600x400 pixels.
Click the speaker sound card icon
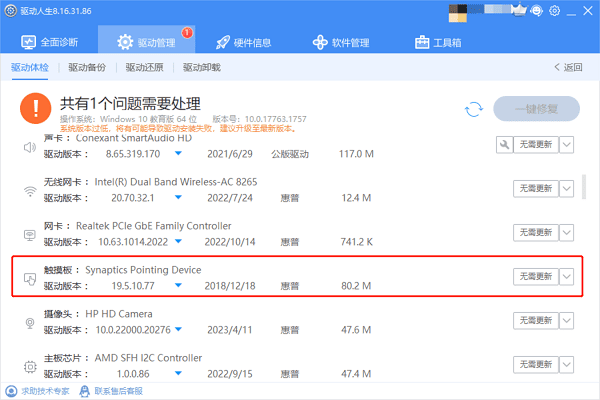[x=30, y=147]
